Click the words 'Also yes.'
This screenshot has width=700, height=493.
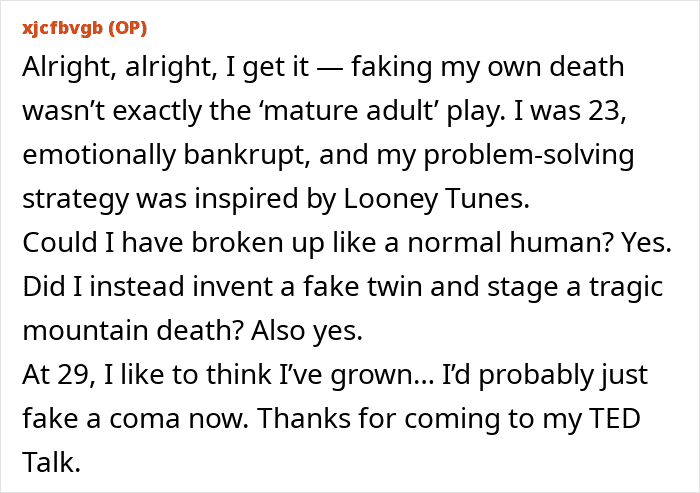pos(307,332)
